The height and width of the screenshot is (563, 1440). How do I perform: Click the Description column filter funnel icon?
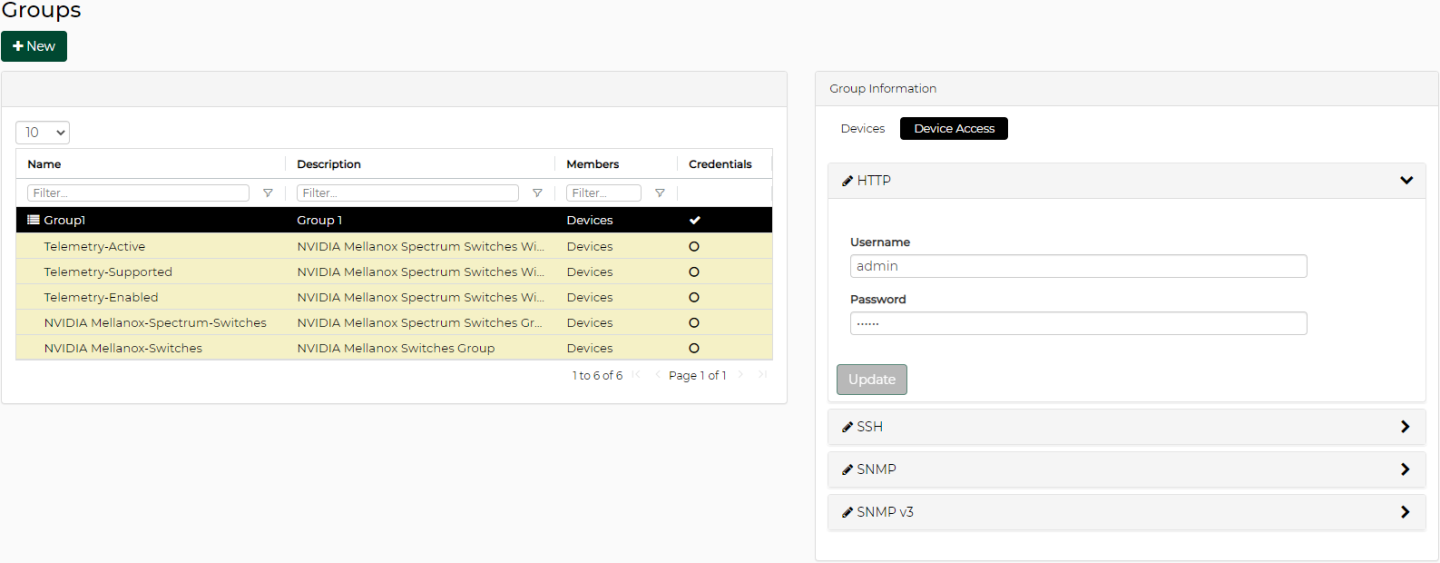pos(537,193)
